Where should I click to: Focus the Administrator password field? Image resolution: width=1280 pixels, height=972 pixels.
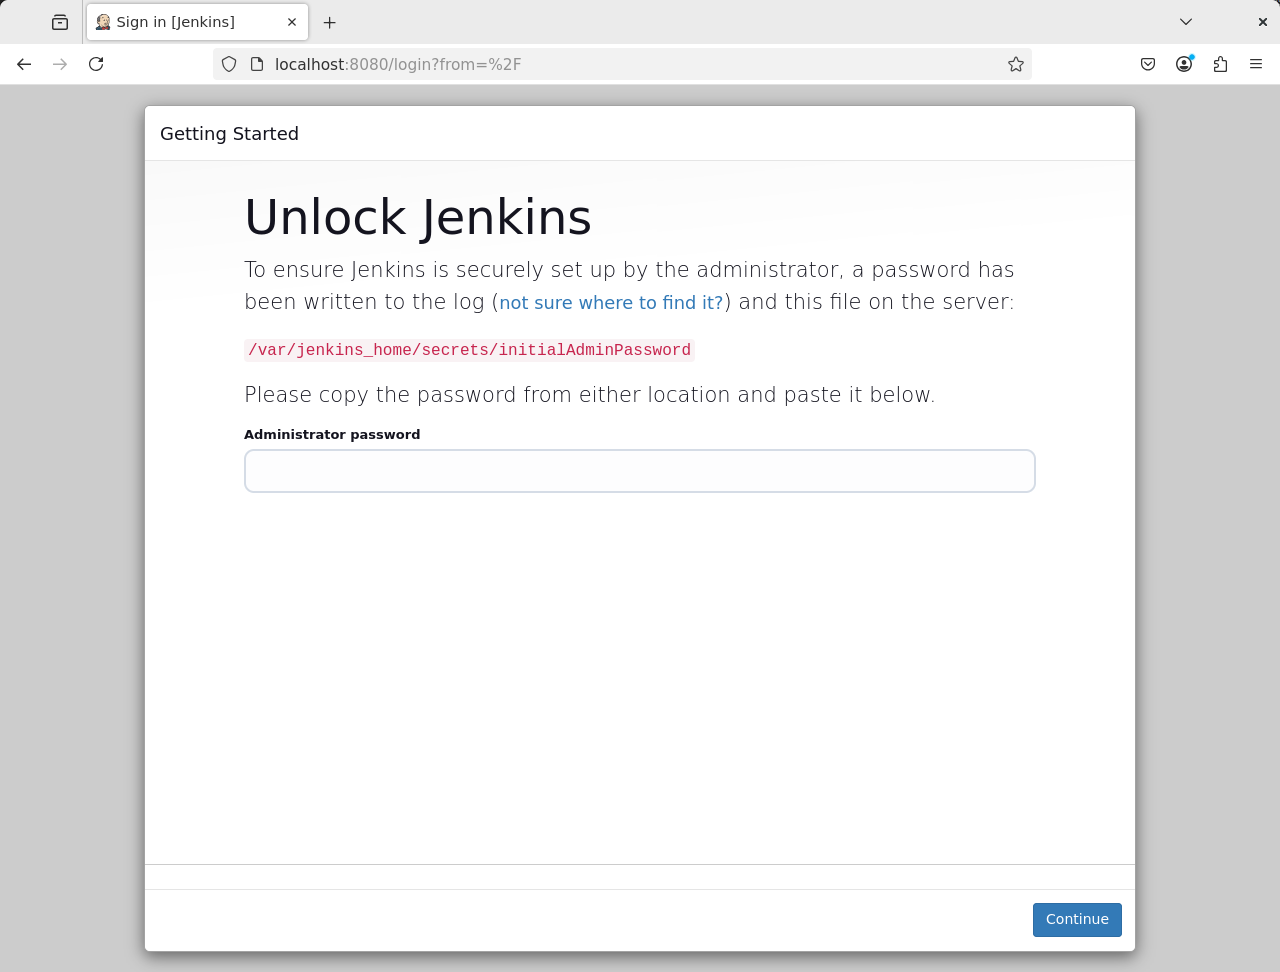(640, 471)
